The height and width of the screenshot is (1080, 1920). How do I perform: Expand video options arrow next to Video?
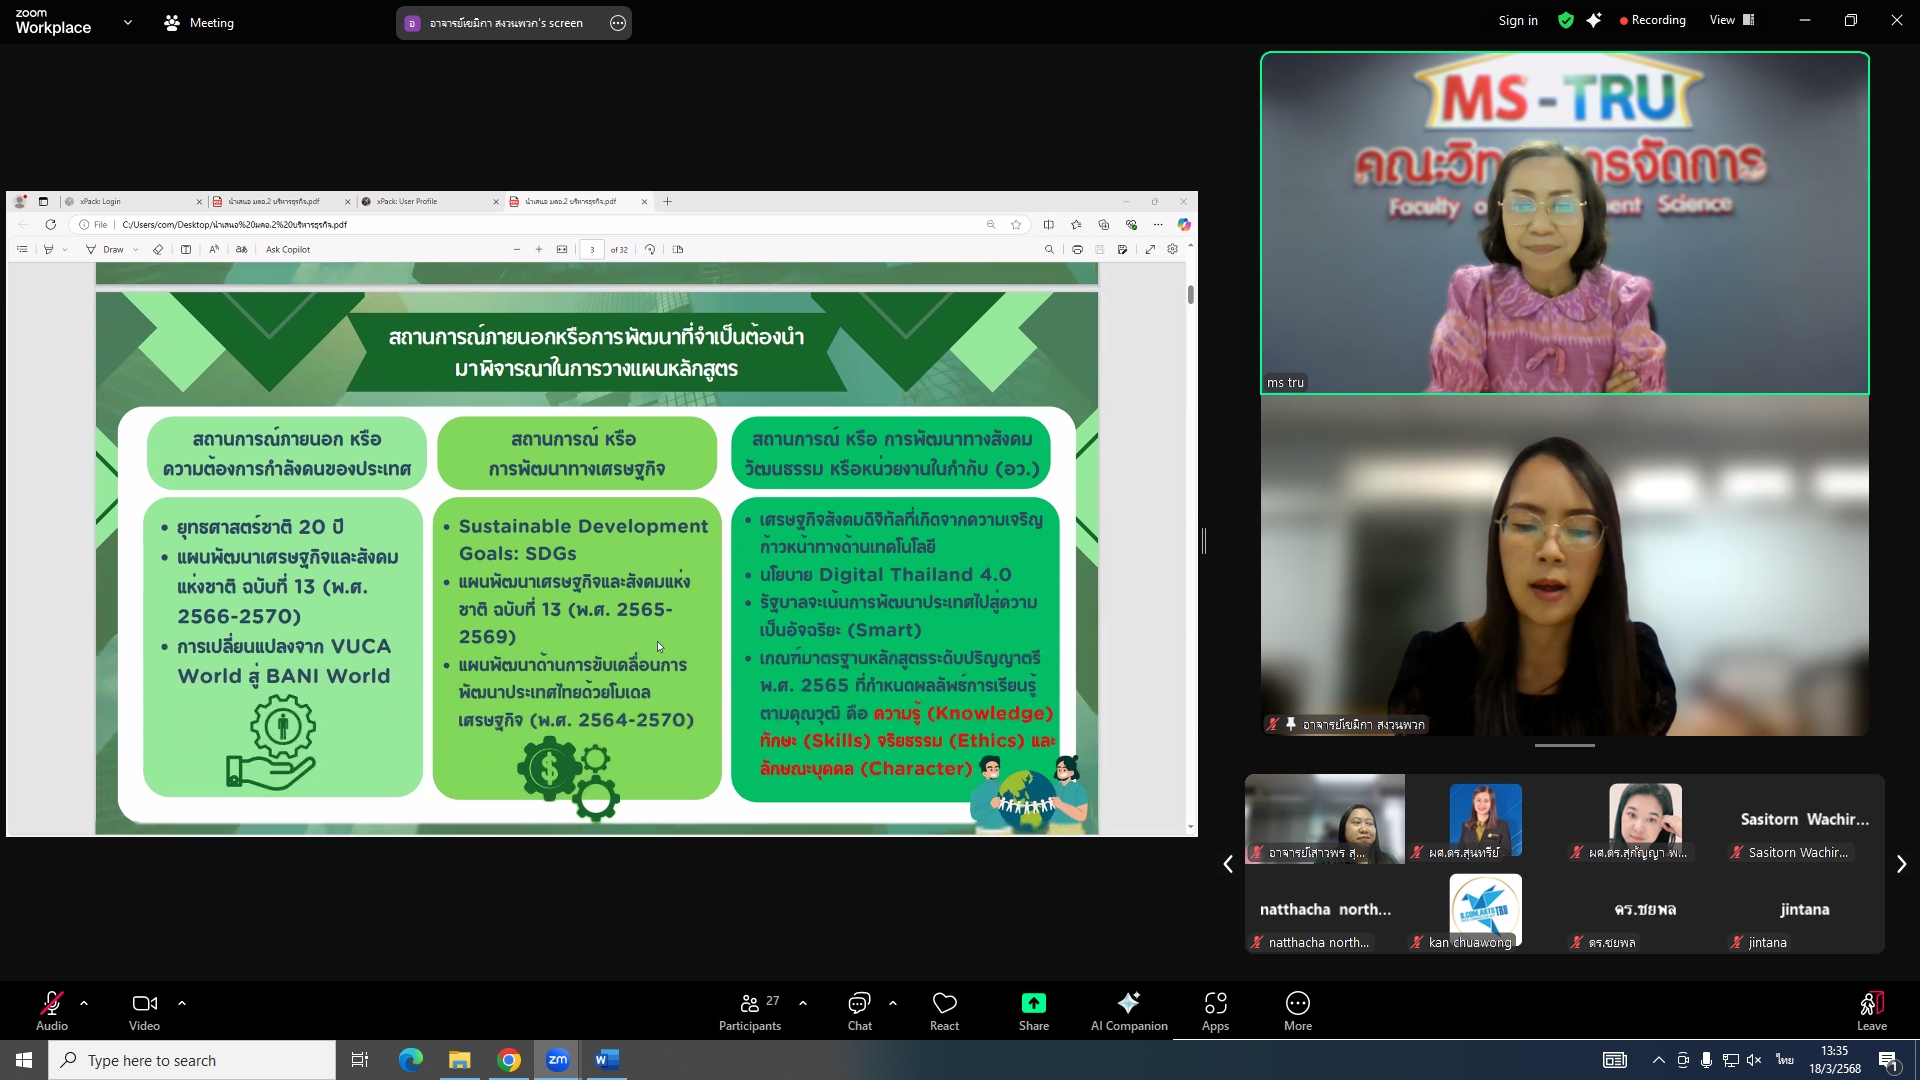[182, 1002]
